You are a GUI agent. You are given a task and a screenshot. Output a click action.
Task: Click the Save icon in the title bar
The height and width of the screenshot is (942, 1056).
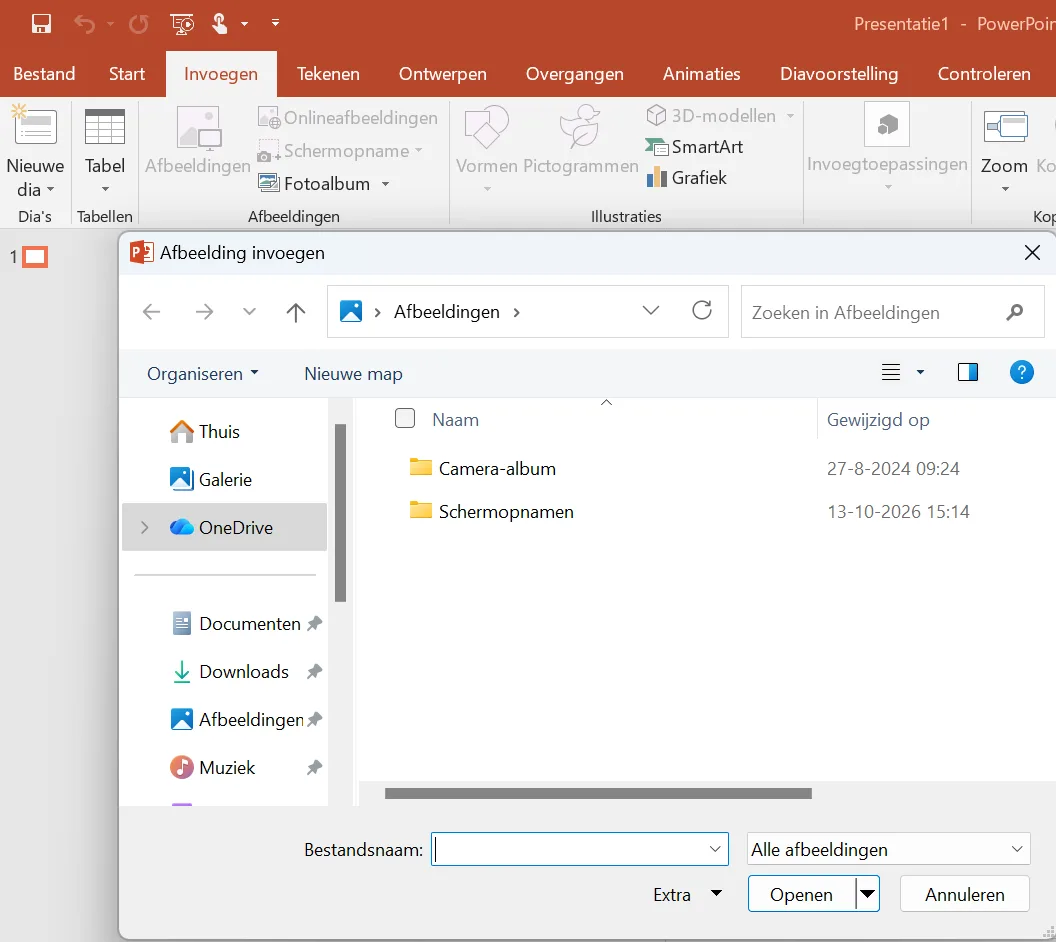41,24
